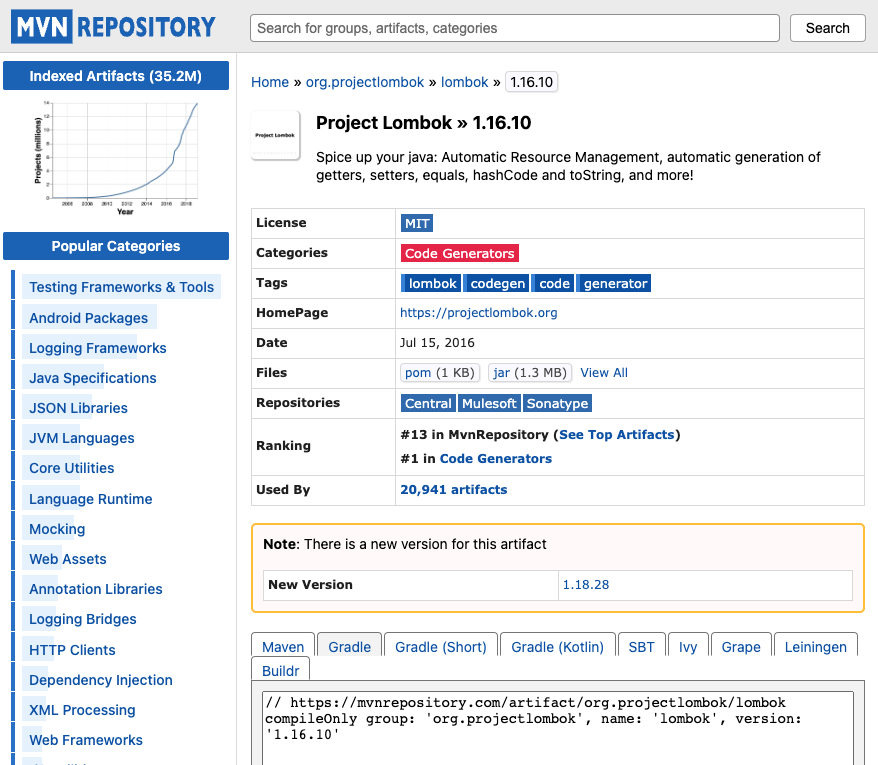Switch to the Leiningen tab
This screenshot has height=765, width=878.
(815, 646)
